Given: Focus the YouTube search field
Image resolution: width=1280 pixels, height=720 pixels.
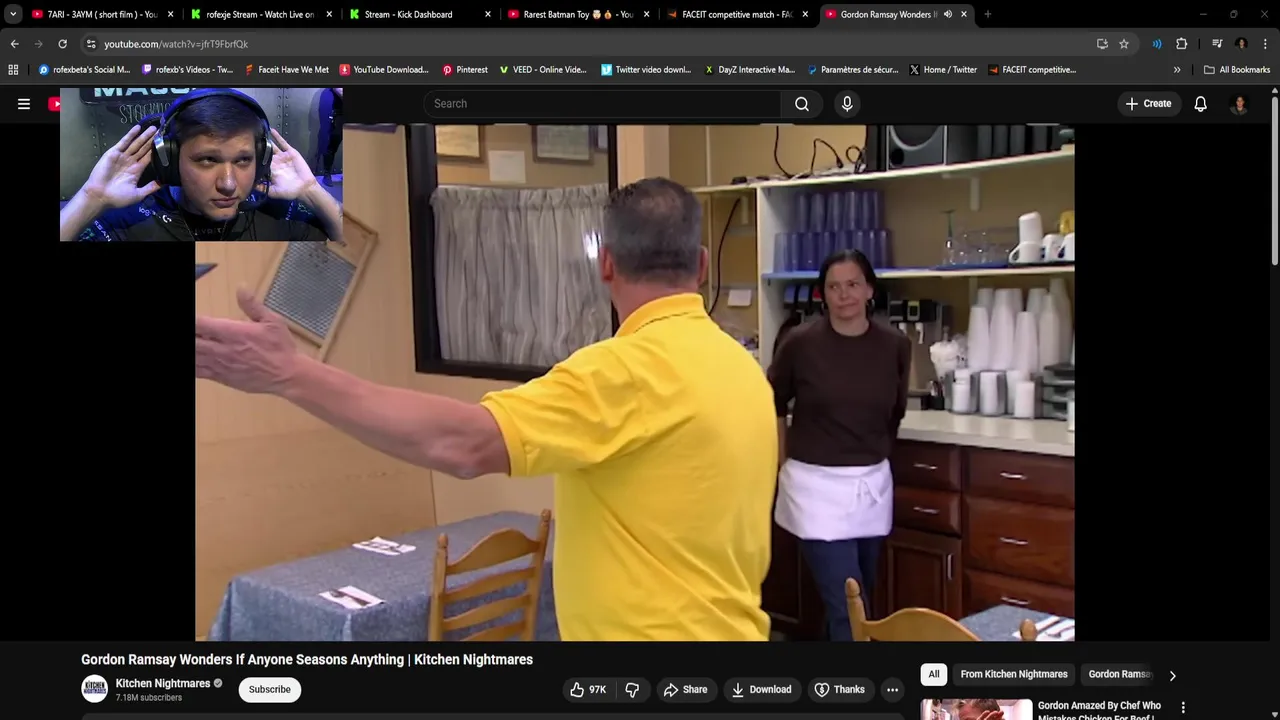Looking at the screenshot, I should [602, 104].
